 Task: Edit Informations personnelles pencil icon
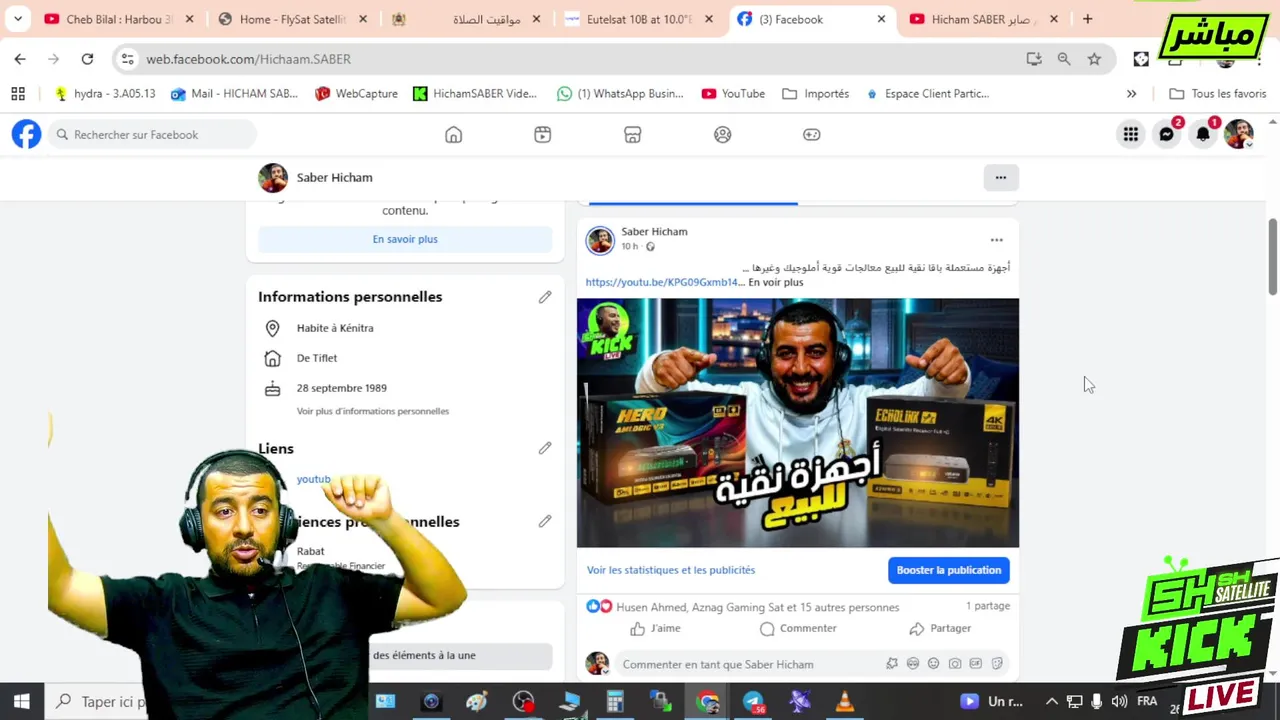pos(545,297)
